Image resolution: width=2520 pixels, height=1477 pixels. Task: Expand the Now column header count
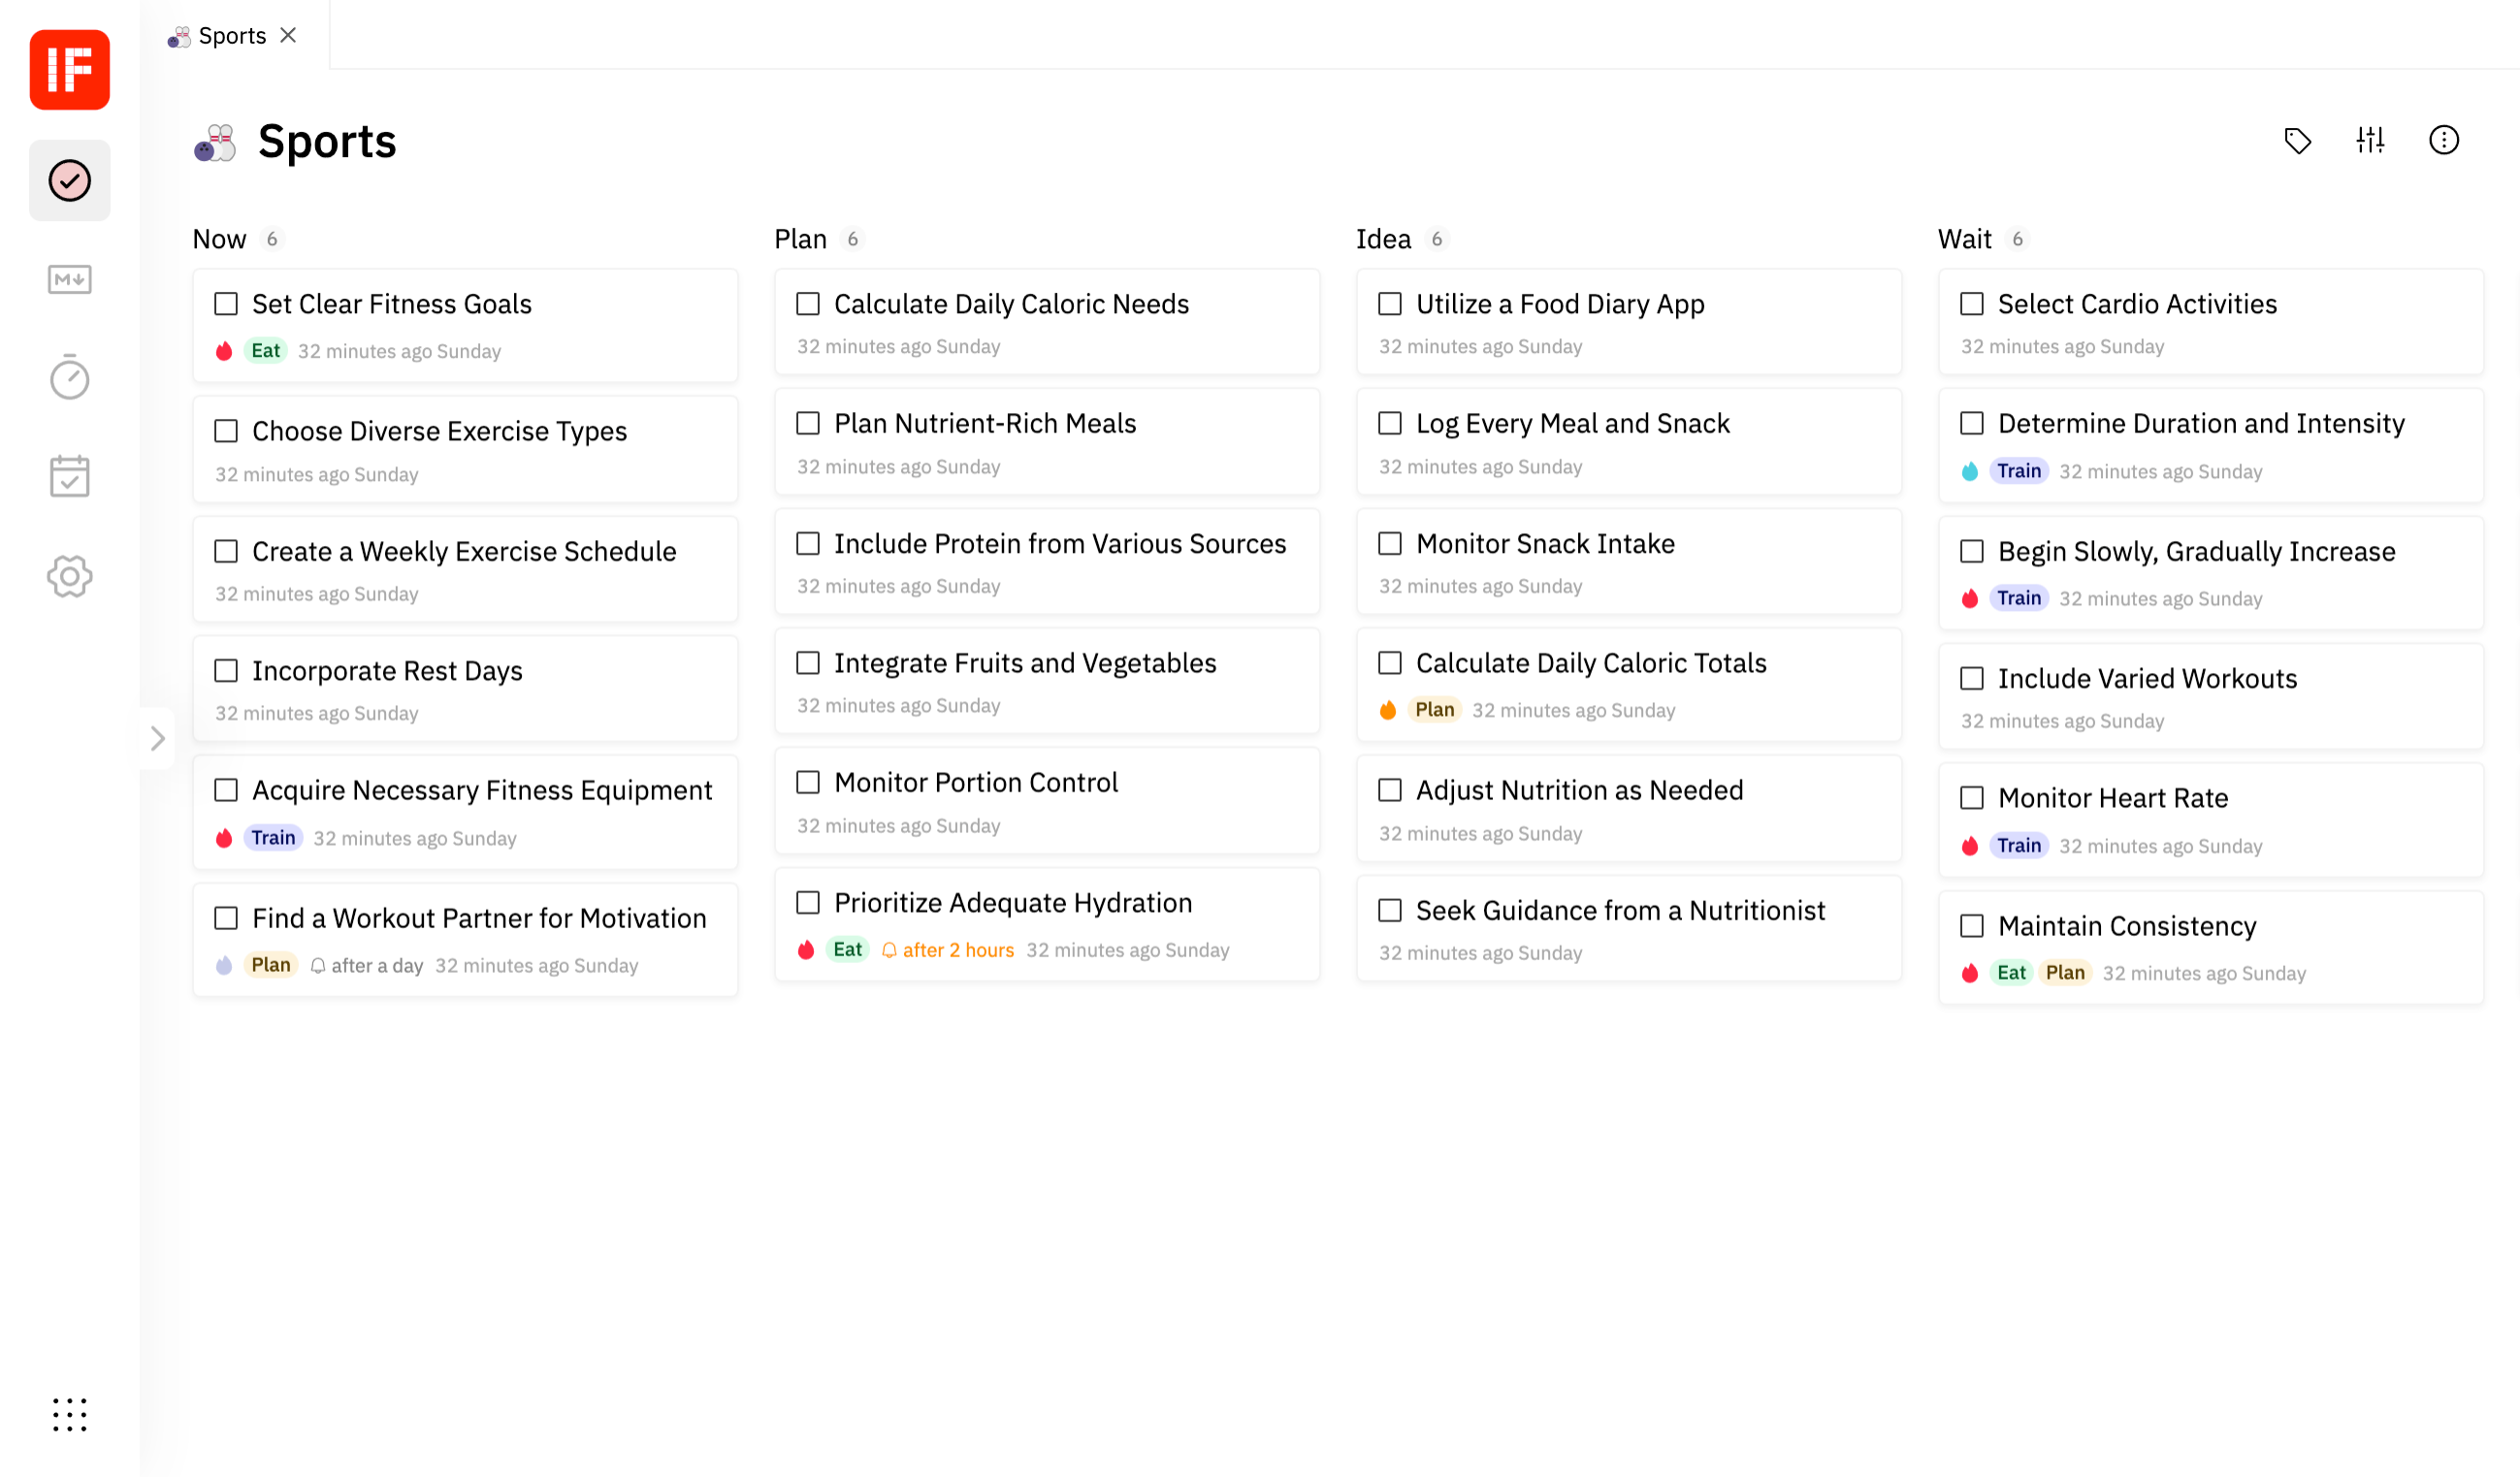(x=271, y=240)
